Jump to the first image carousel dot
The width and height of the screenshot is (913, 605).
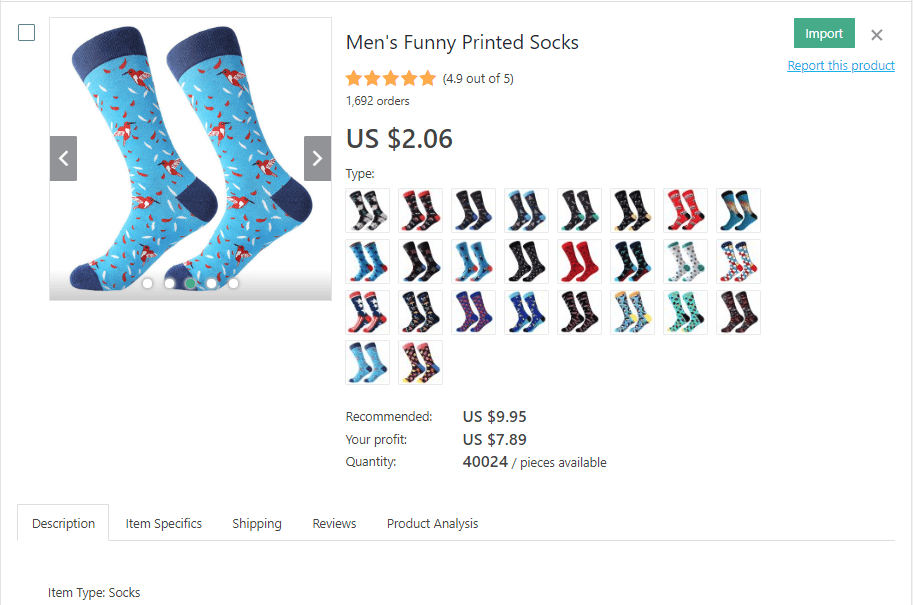pos(148,284)
